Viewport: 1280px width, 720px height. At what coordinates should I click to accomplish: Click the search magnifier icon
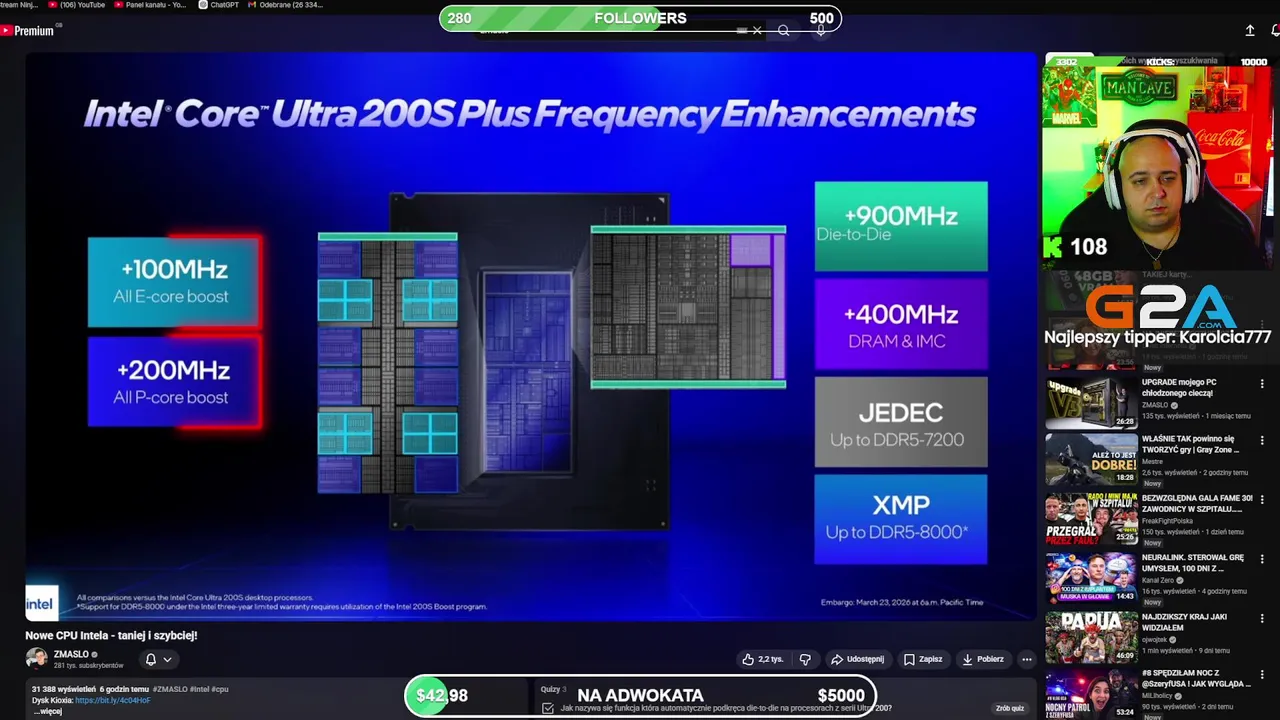click(784, 31)
